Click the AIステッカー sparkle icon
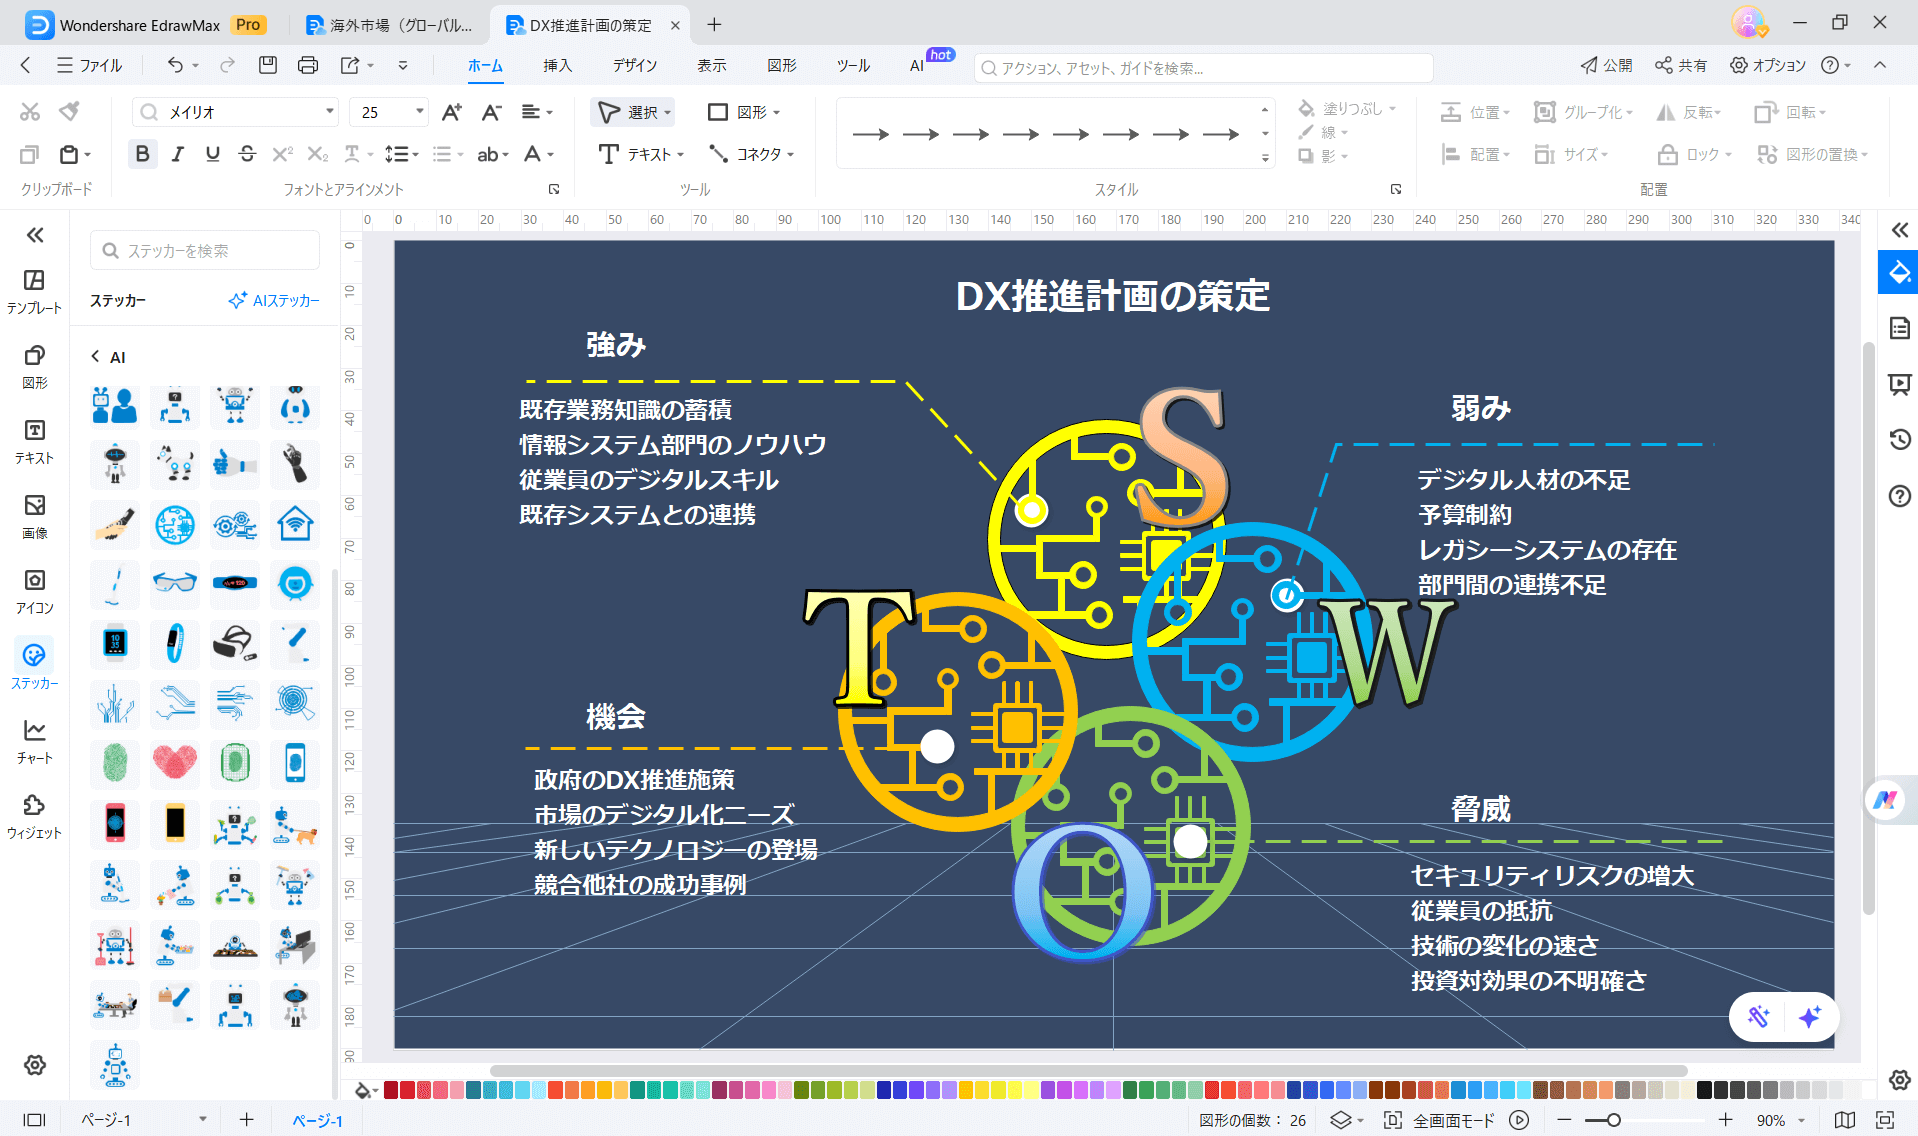 [238, 299]
